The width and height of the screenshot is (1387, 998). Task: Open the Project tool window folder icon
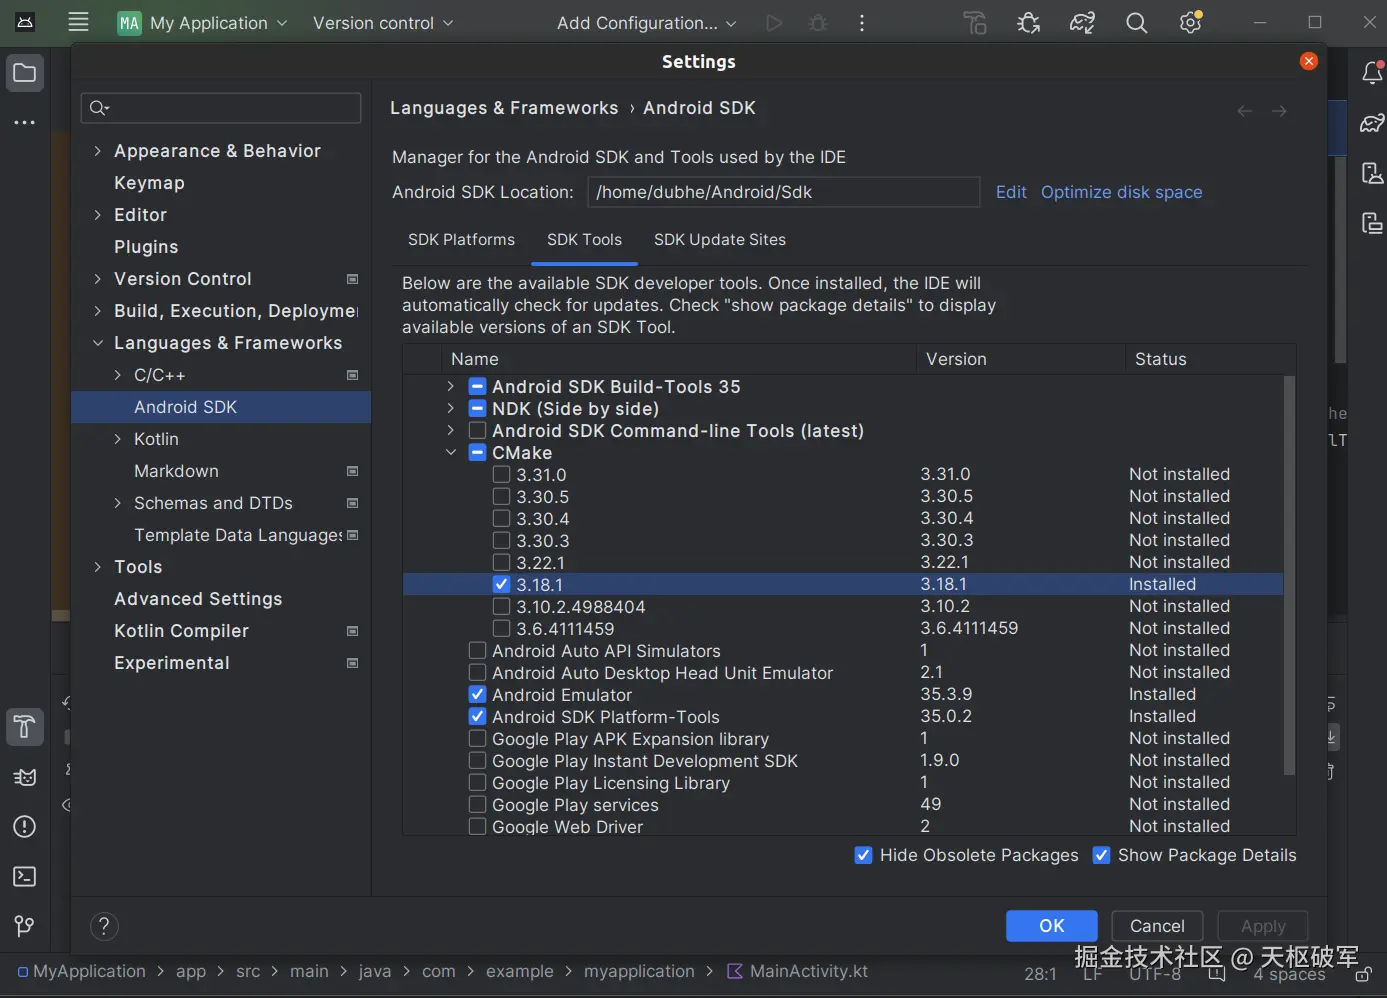(x=25, y=73)
